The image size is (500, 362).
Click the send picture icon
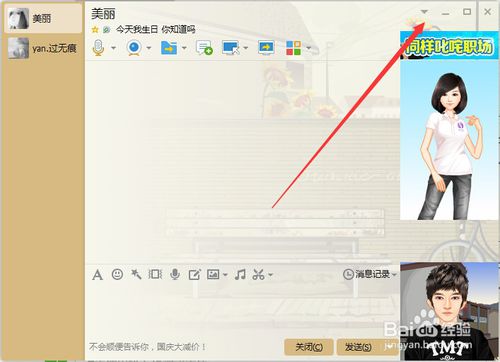pos(213,274)
